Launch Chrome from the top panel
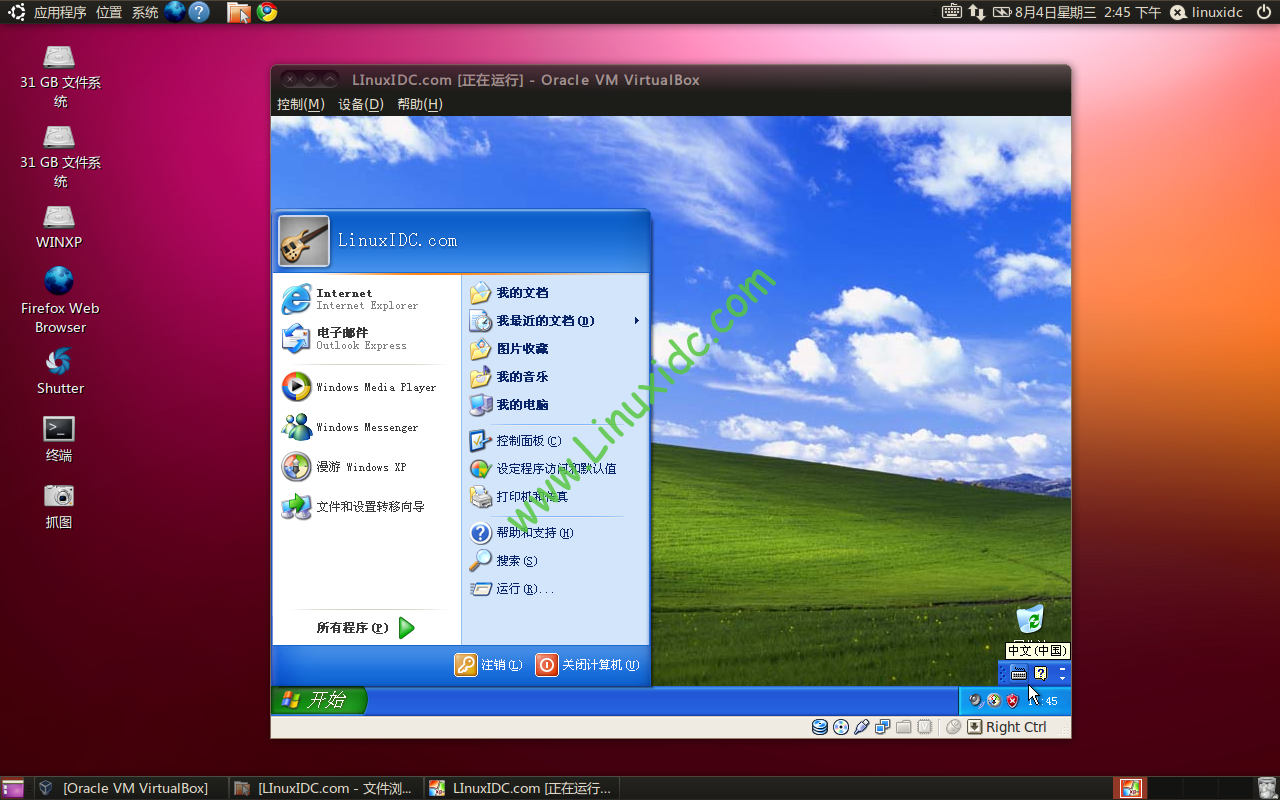The width and height of the screenshot is (1280, 800). [266, 12]
